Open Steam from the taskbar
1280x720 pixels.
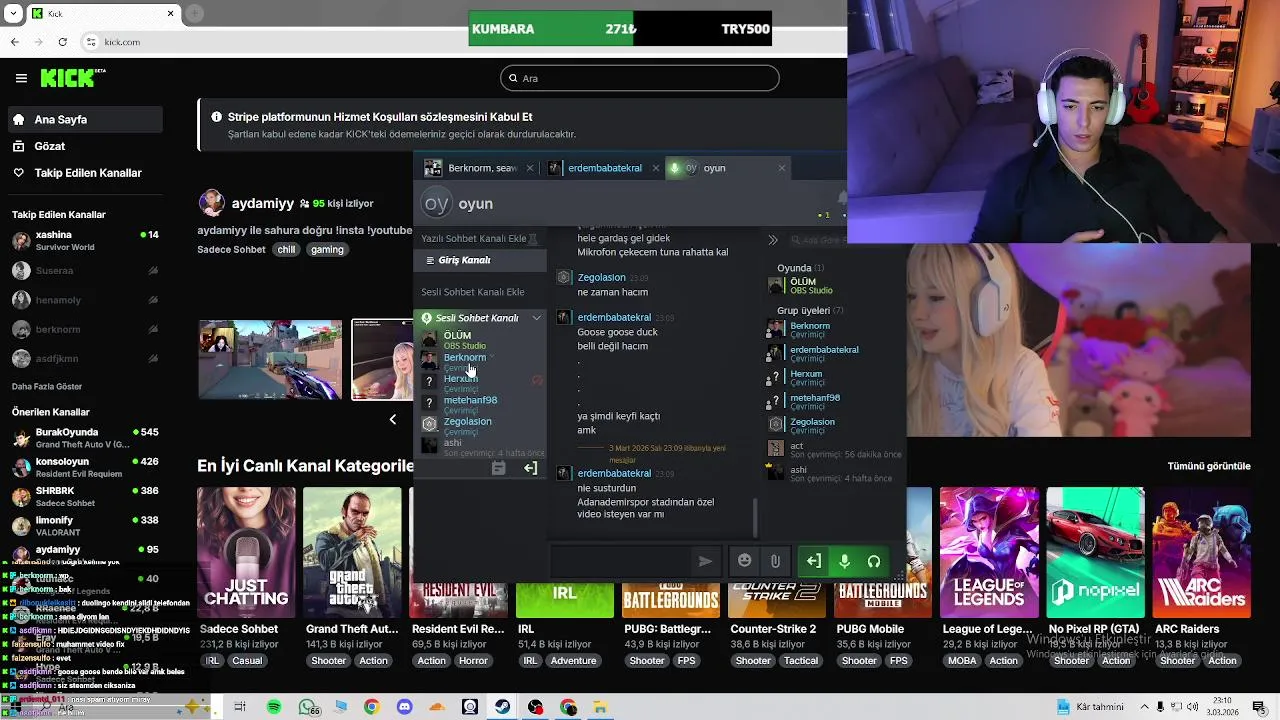click(502, 707)
